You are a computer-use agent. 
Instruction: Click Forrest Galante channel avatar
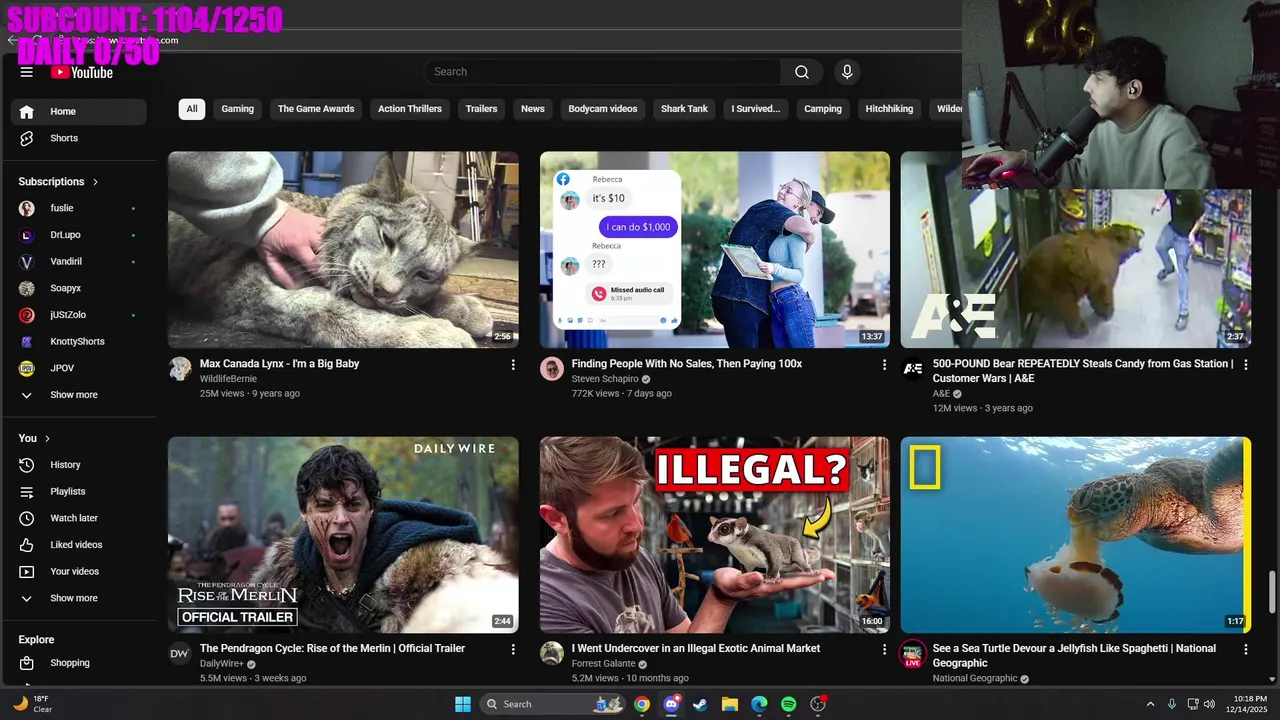[x=552, y=653]
